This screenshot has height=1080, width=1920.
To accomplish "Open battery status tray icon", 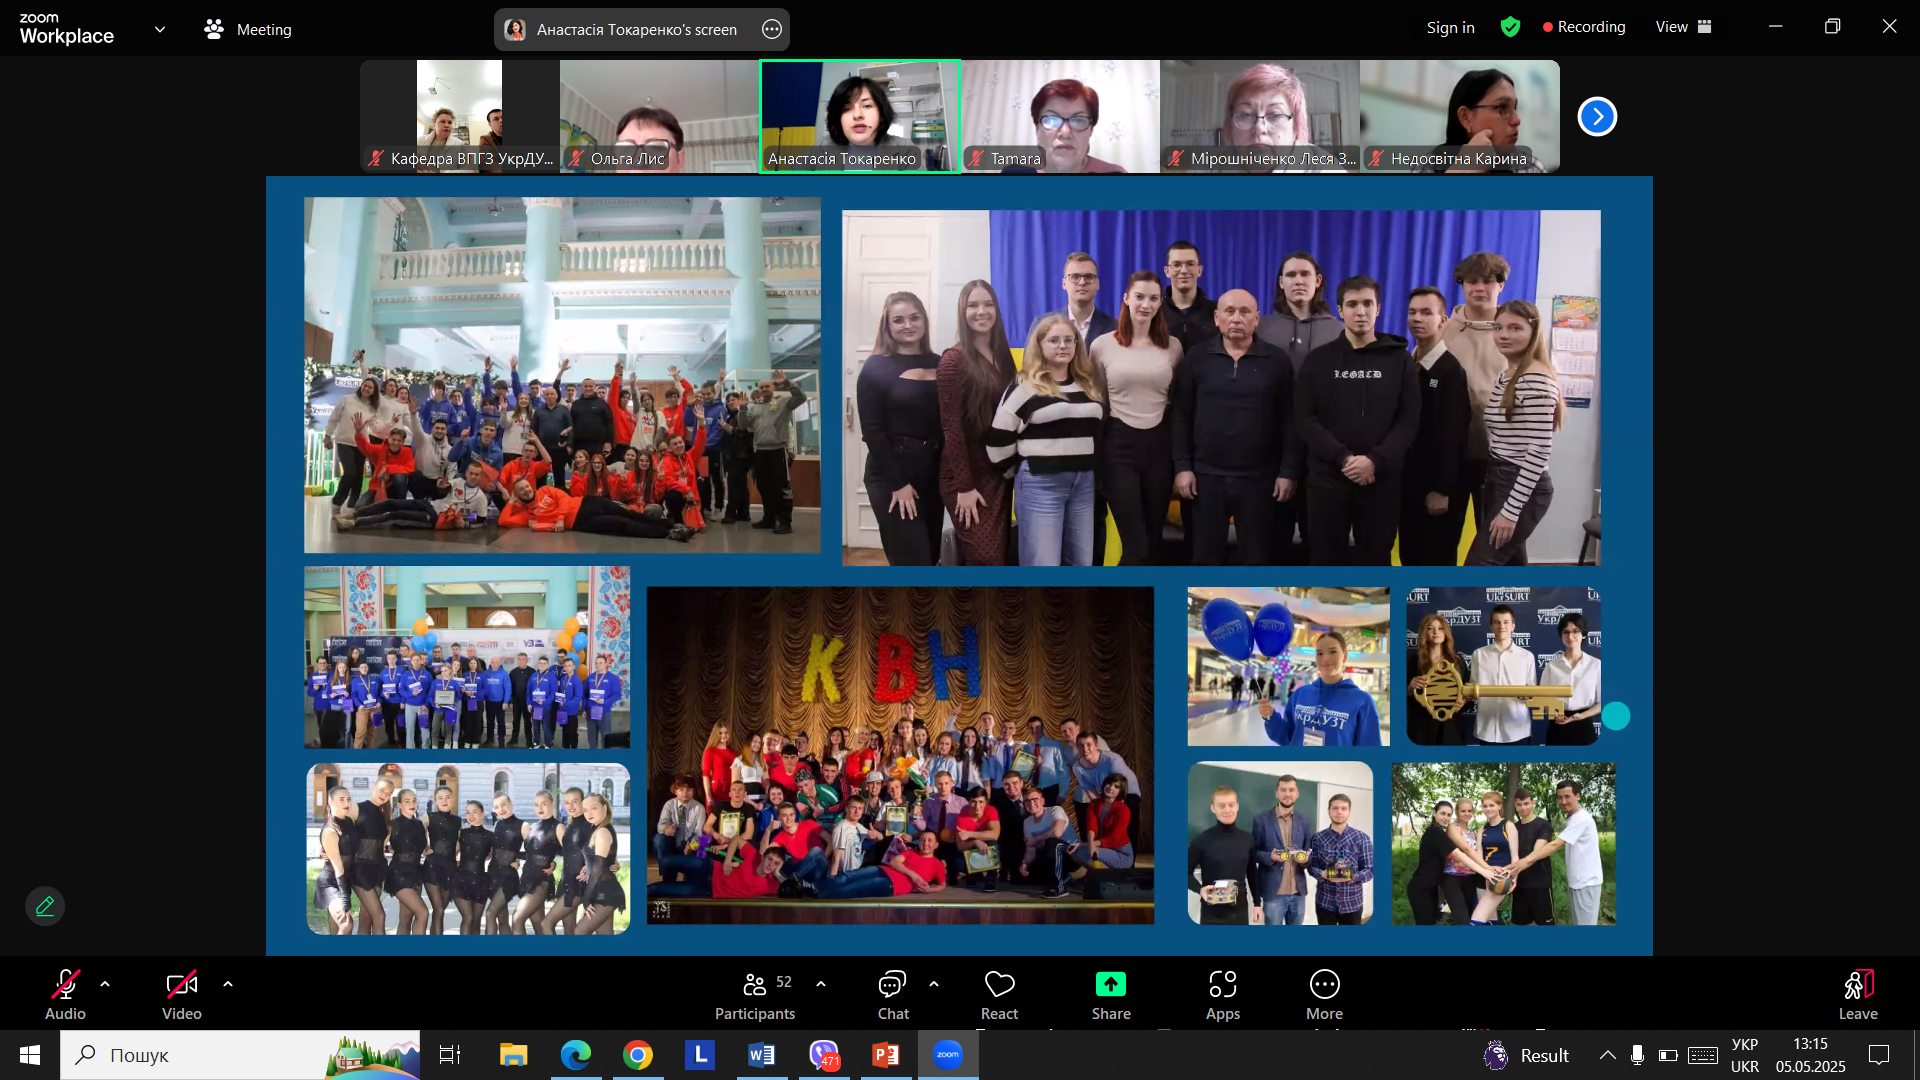I will [x=1668, y=1055].
